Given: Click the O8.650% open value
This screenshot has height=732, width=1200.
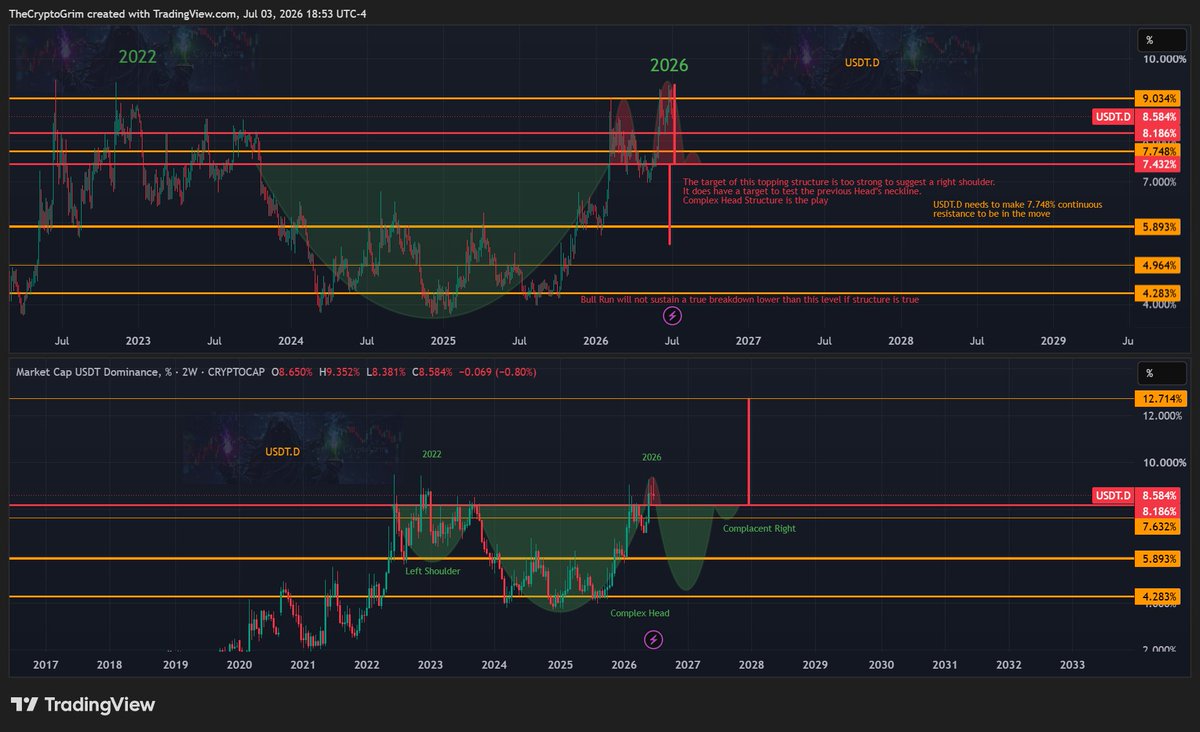Looking at the screenshot, I should point(292,372).
